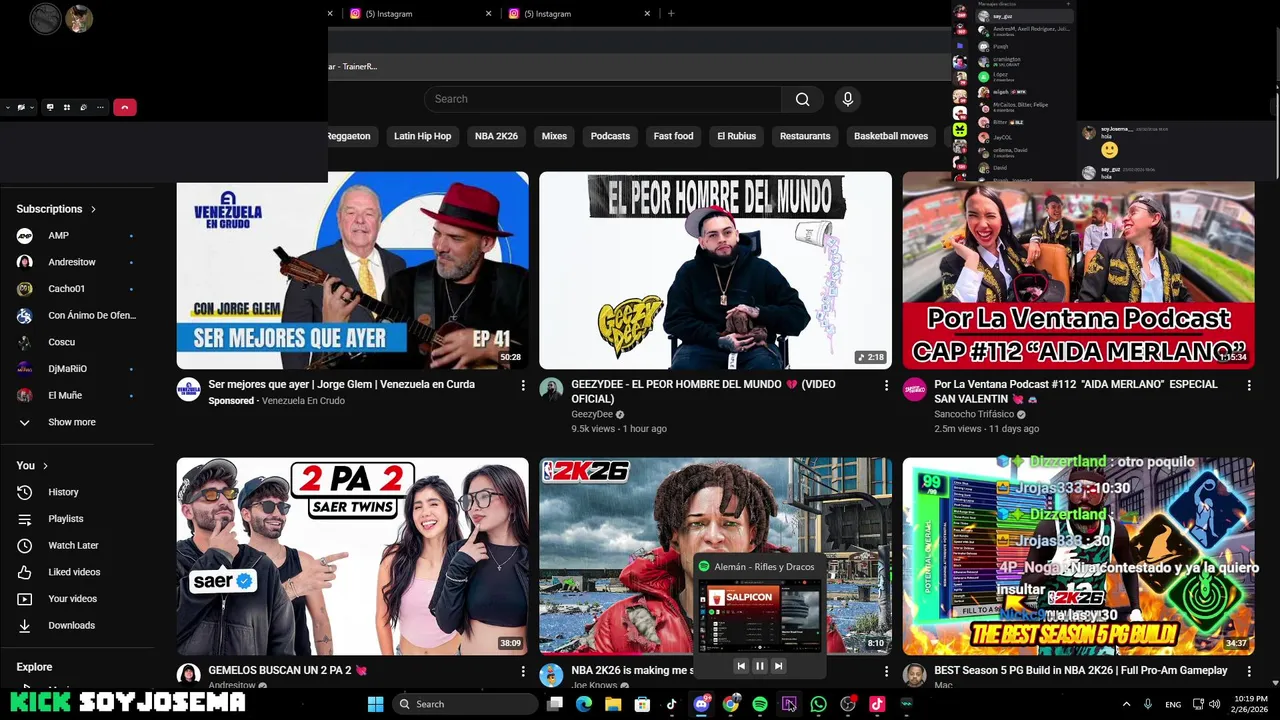Screen dimensions: 1280x720
Task: Open File Explorer from the taskbar
Action: tap(613, 704)
